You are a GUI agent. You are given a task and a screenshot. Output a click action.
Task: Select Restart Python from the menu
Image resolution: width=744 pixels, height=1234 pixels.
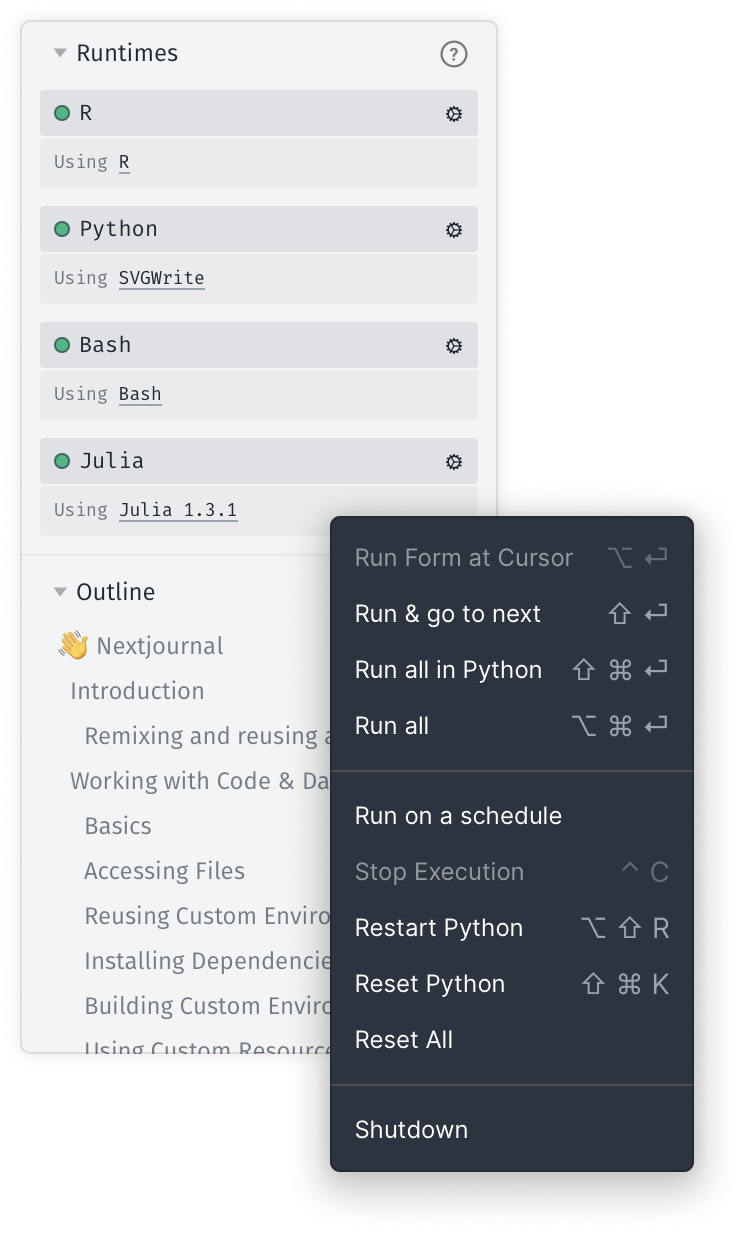438,928
